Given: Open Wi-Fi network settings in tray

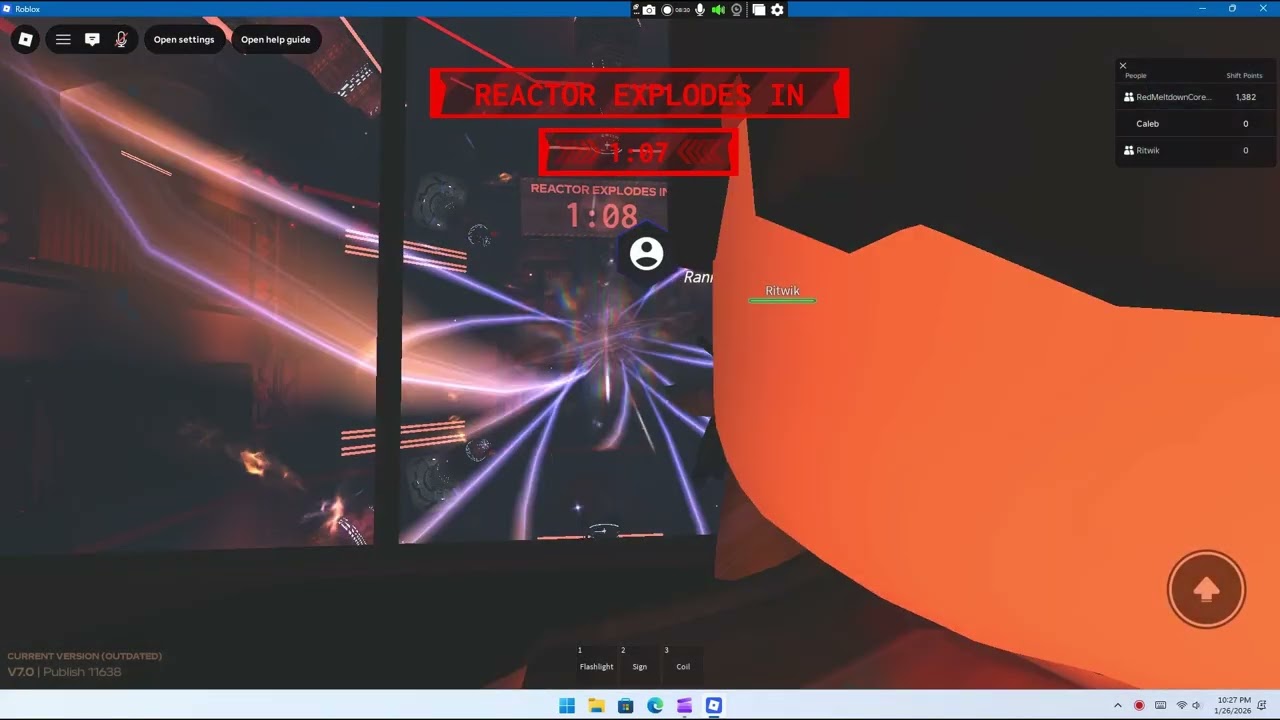Looking at the screenshot, I should [1182, 705].
